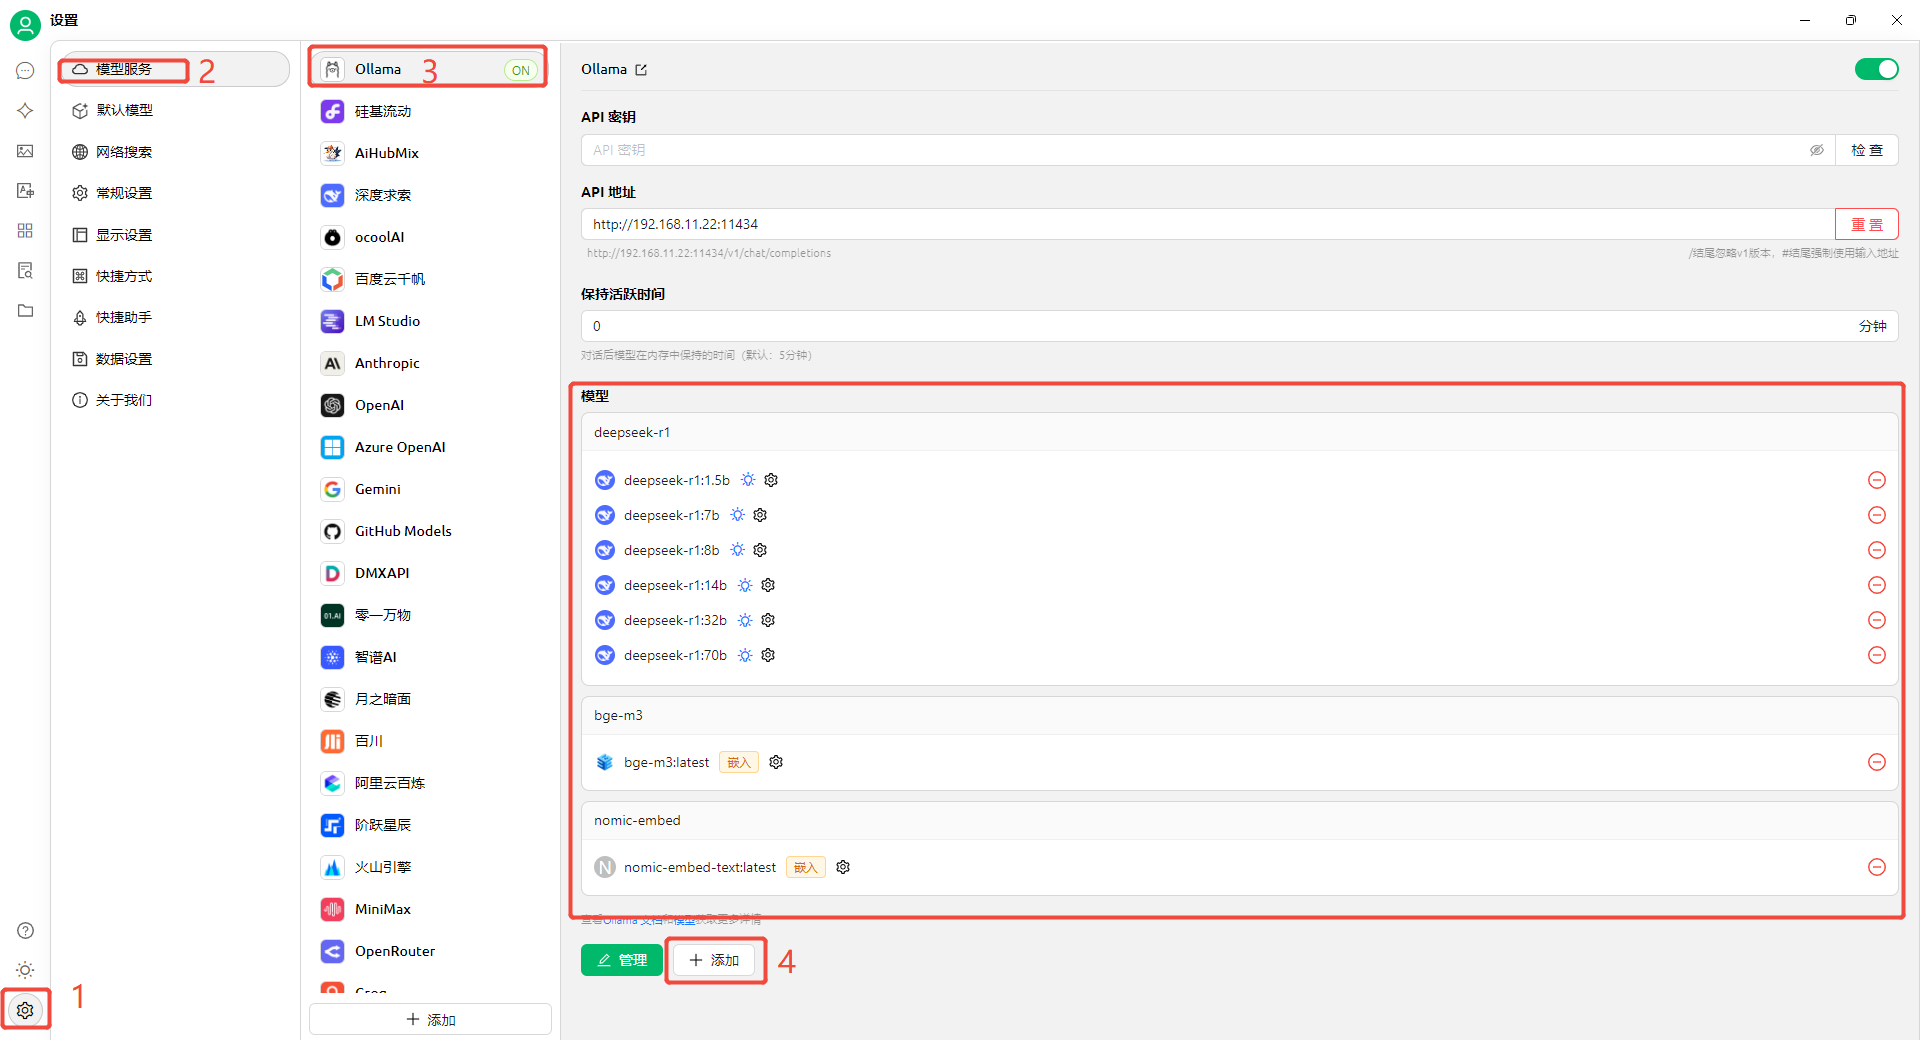Open settings gear for deepseek-r1:1.5b

click(x=771, y=480)
